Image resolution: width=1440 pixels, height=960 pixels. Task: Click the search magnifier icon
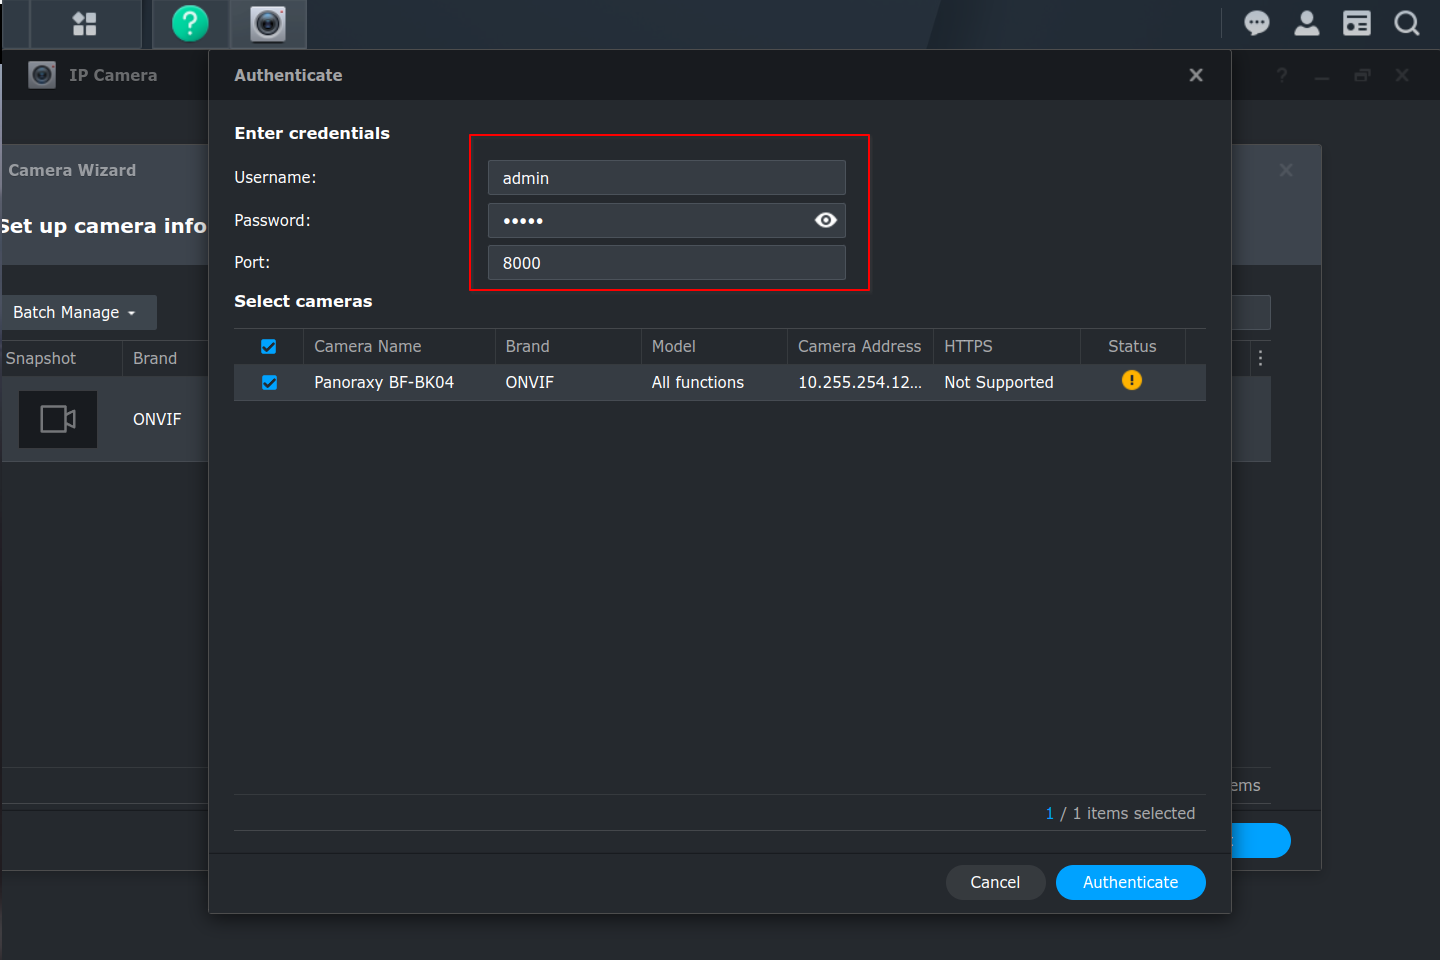click(x=1406, y=23)
